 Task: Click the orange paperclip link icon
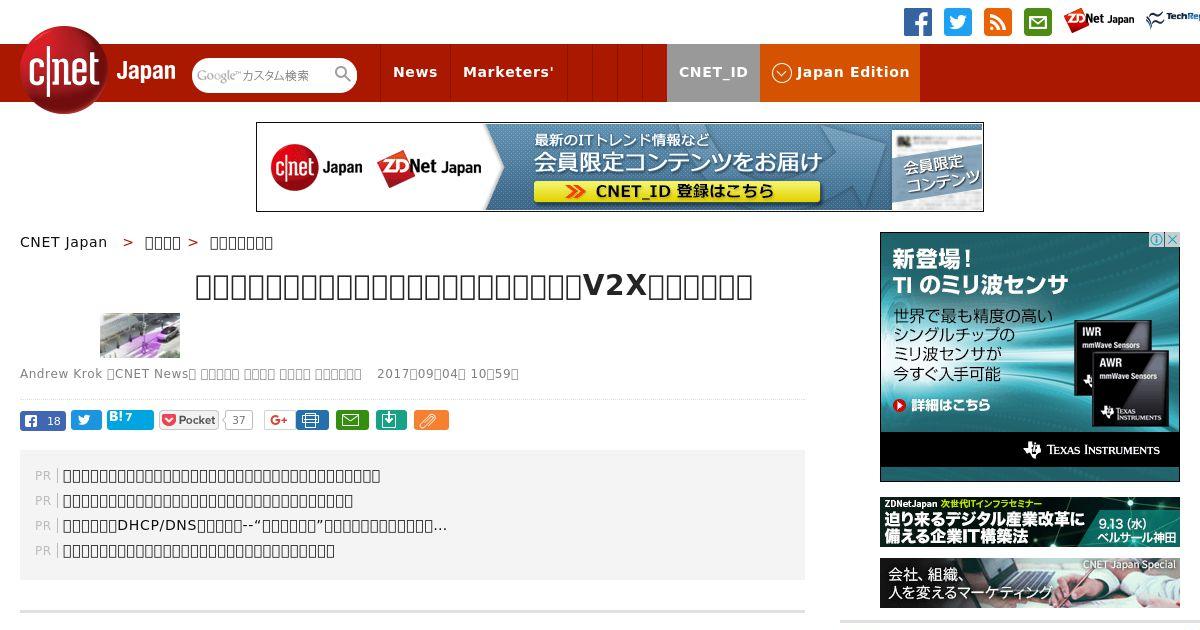point(431,420)
